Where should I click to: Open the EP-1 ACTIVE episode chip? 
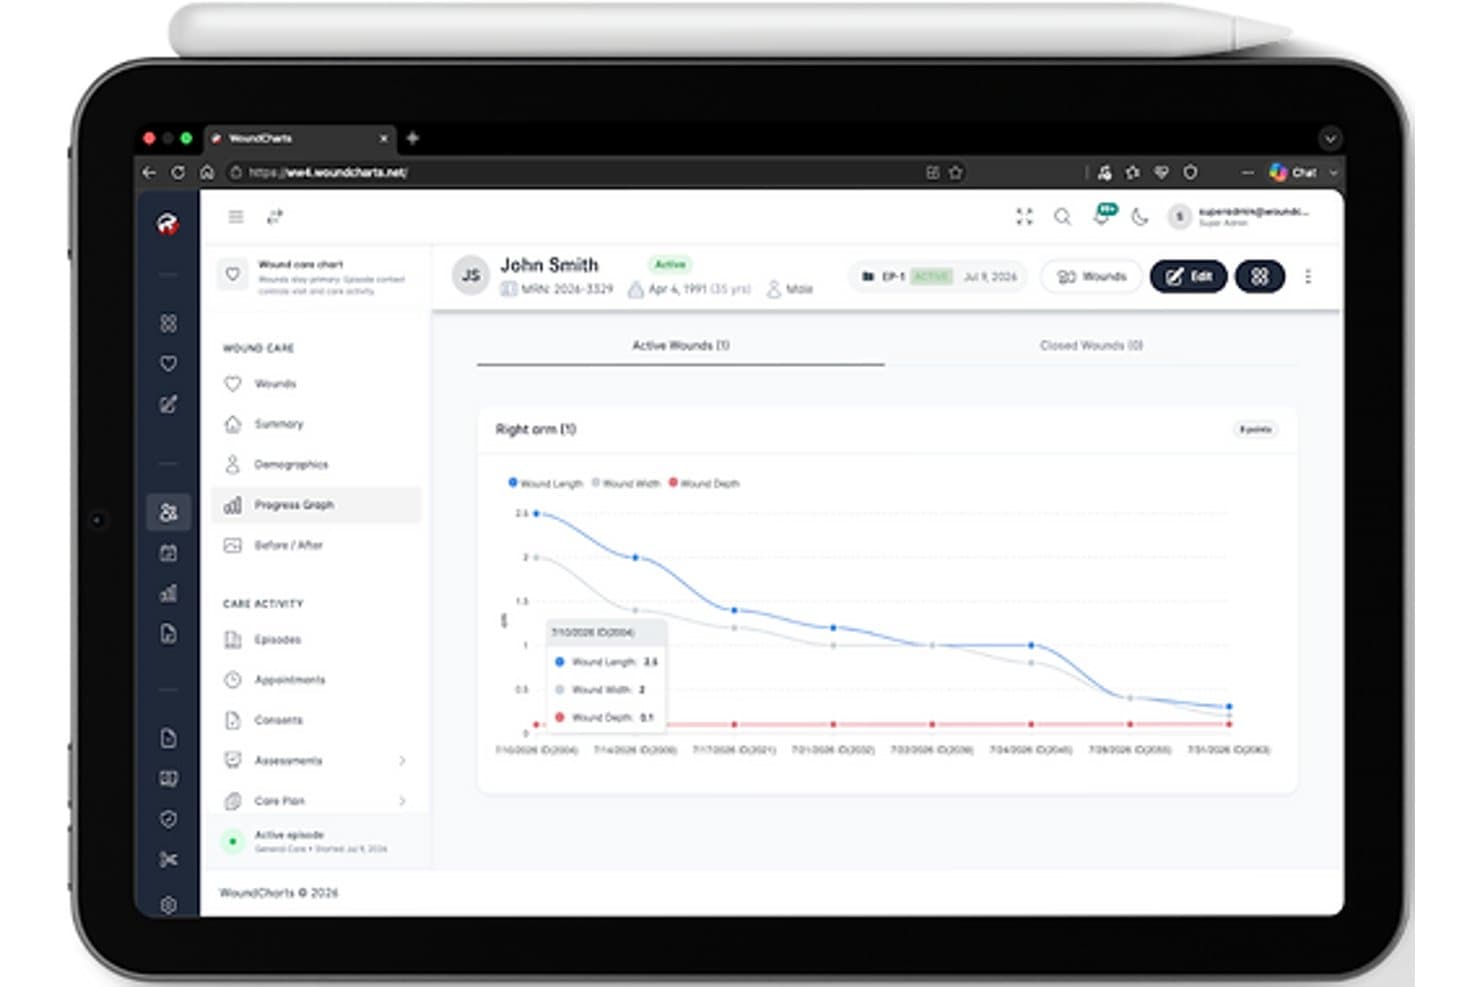click(940, 276)
